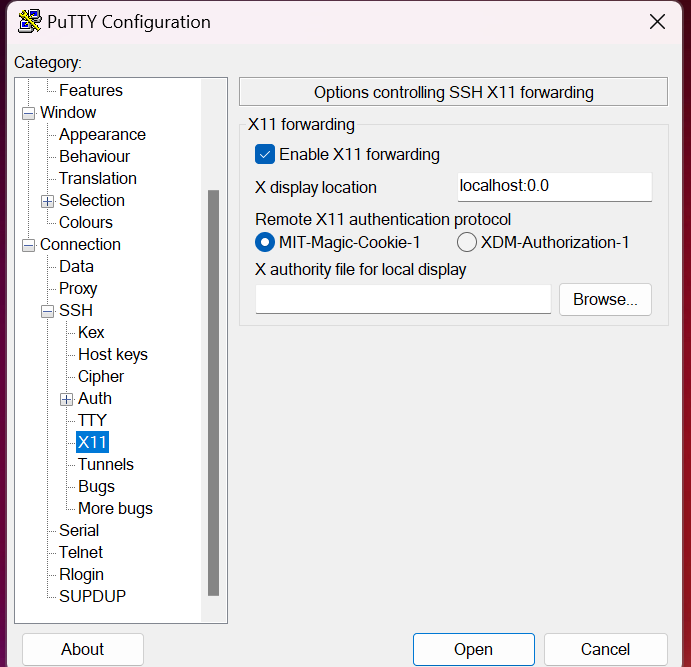Click the X authority file text field
The width and height of the screenshot is (691, 667).
(x=403, y=299)
